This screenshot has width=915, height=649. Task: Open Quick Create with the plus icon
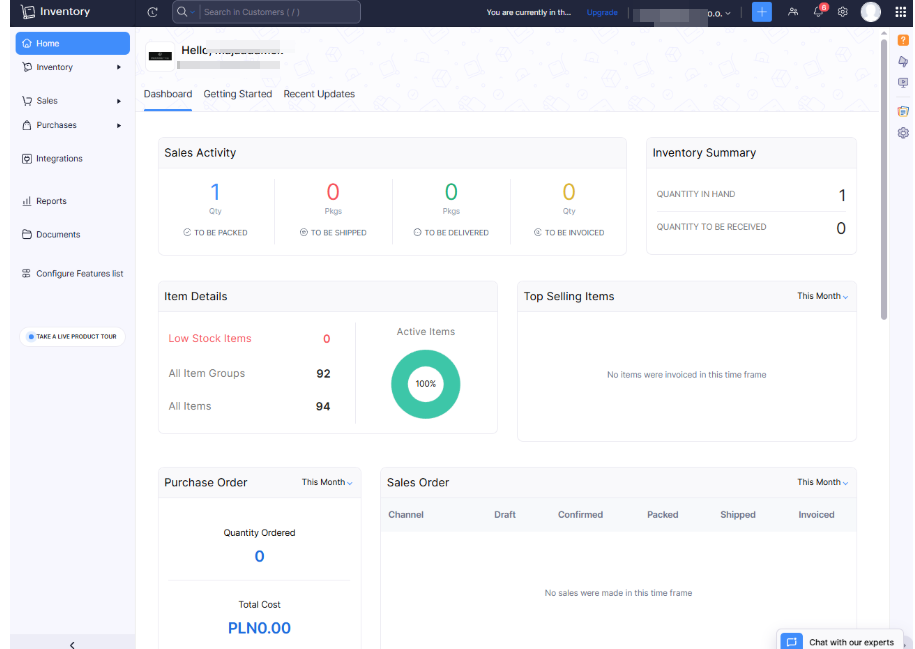click(x=761, y=11)
